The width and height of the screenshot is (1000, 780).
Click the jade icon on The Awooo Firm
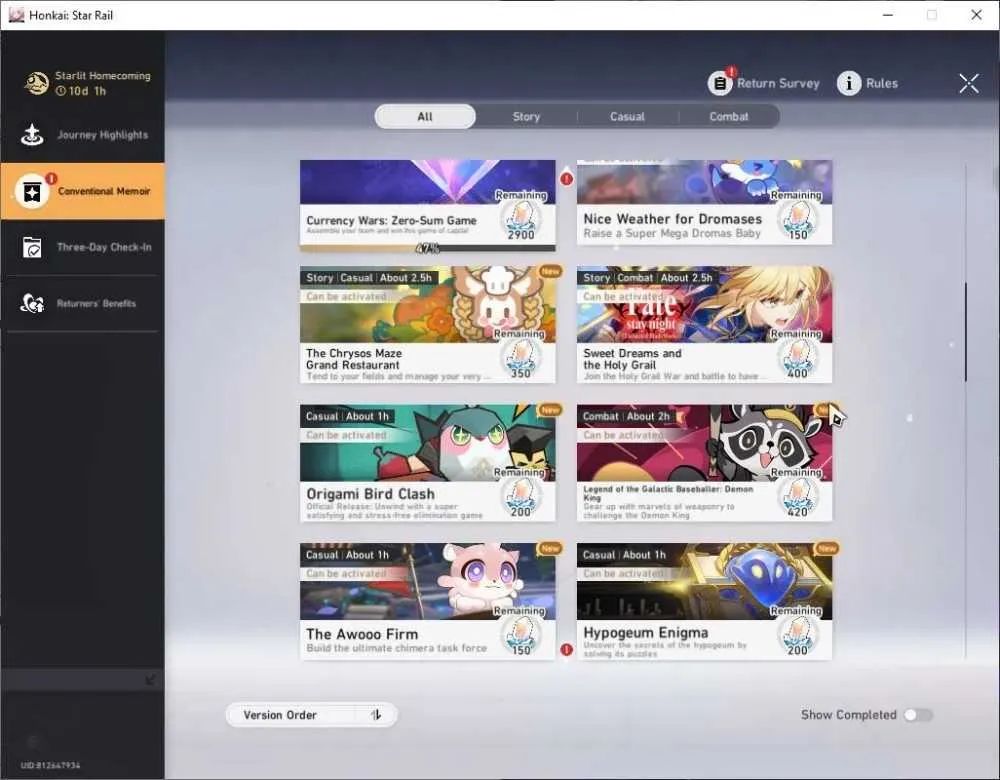(521, 636)
